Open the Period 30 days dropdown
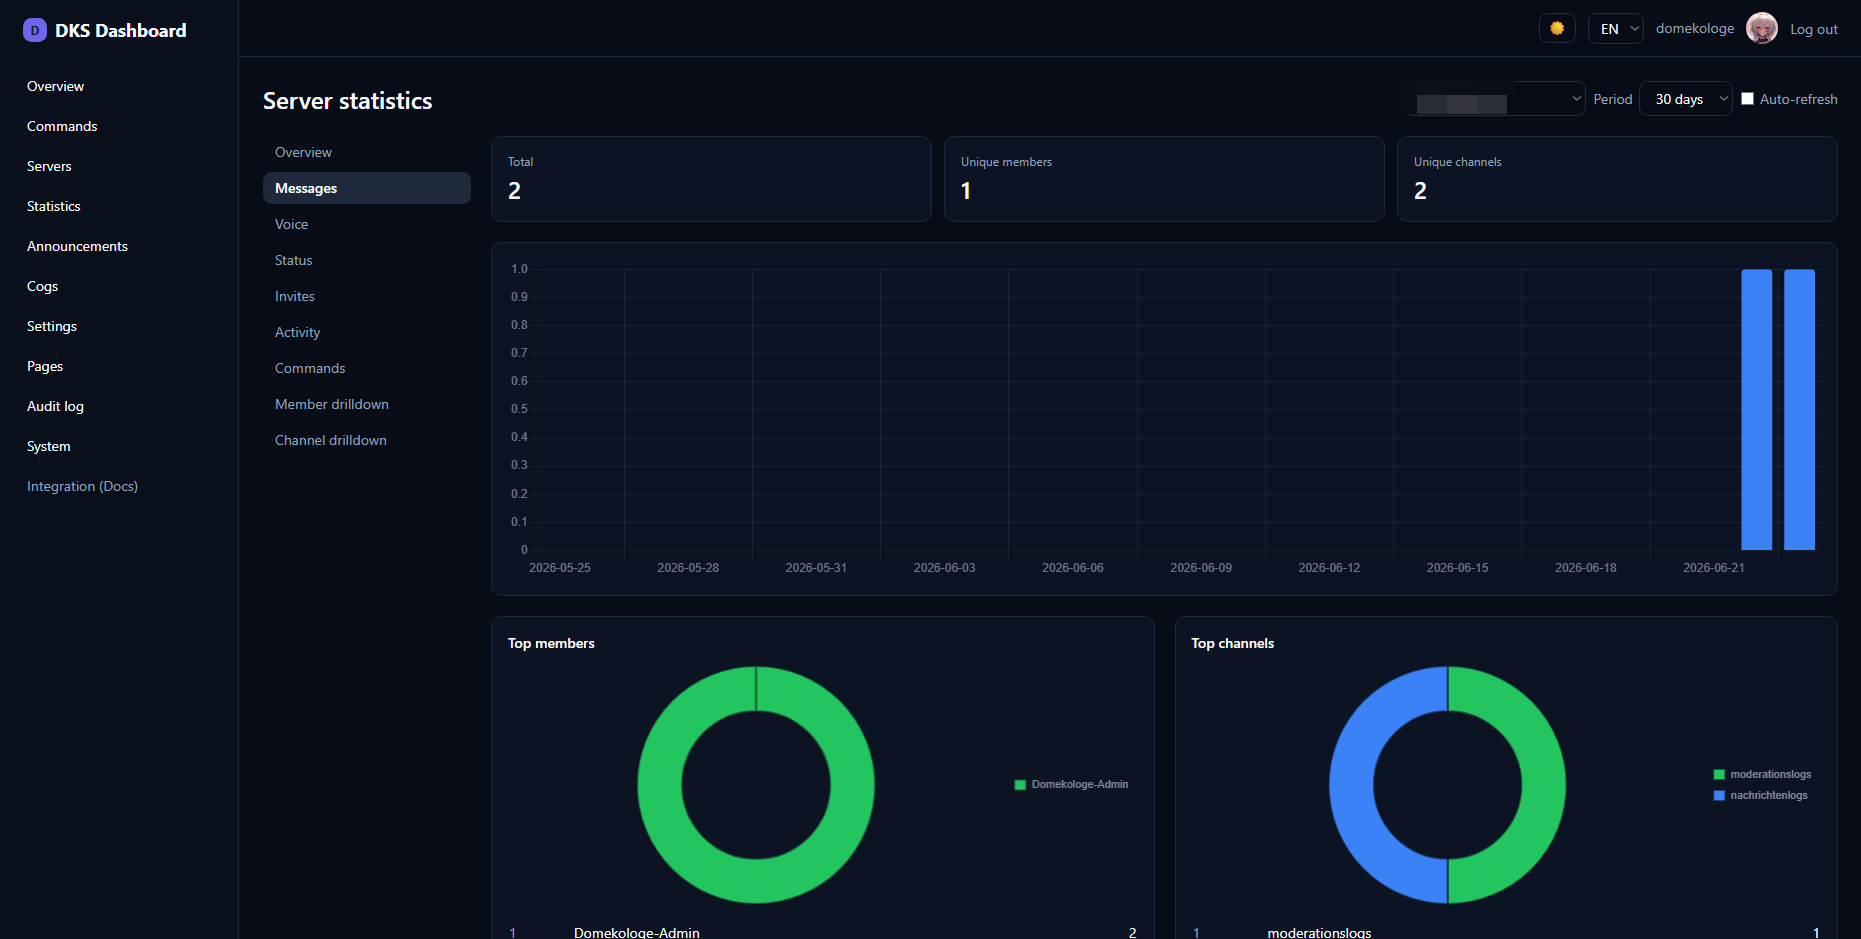1861x939 pixels. tap(1686, 99)
